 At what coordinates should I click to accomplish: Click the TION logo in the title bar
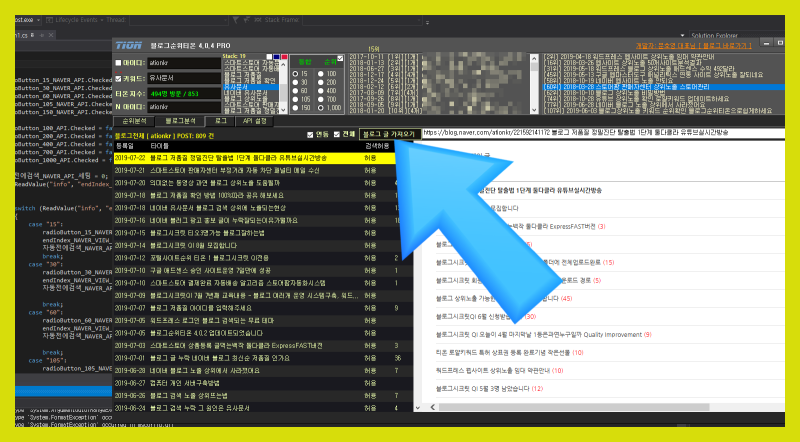(x=129, y=45)
